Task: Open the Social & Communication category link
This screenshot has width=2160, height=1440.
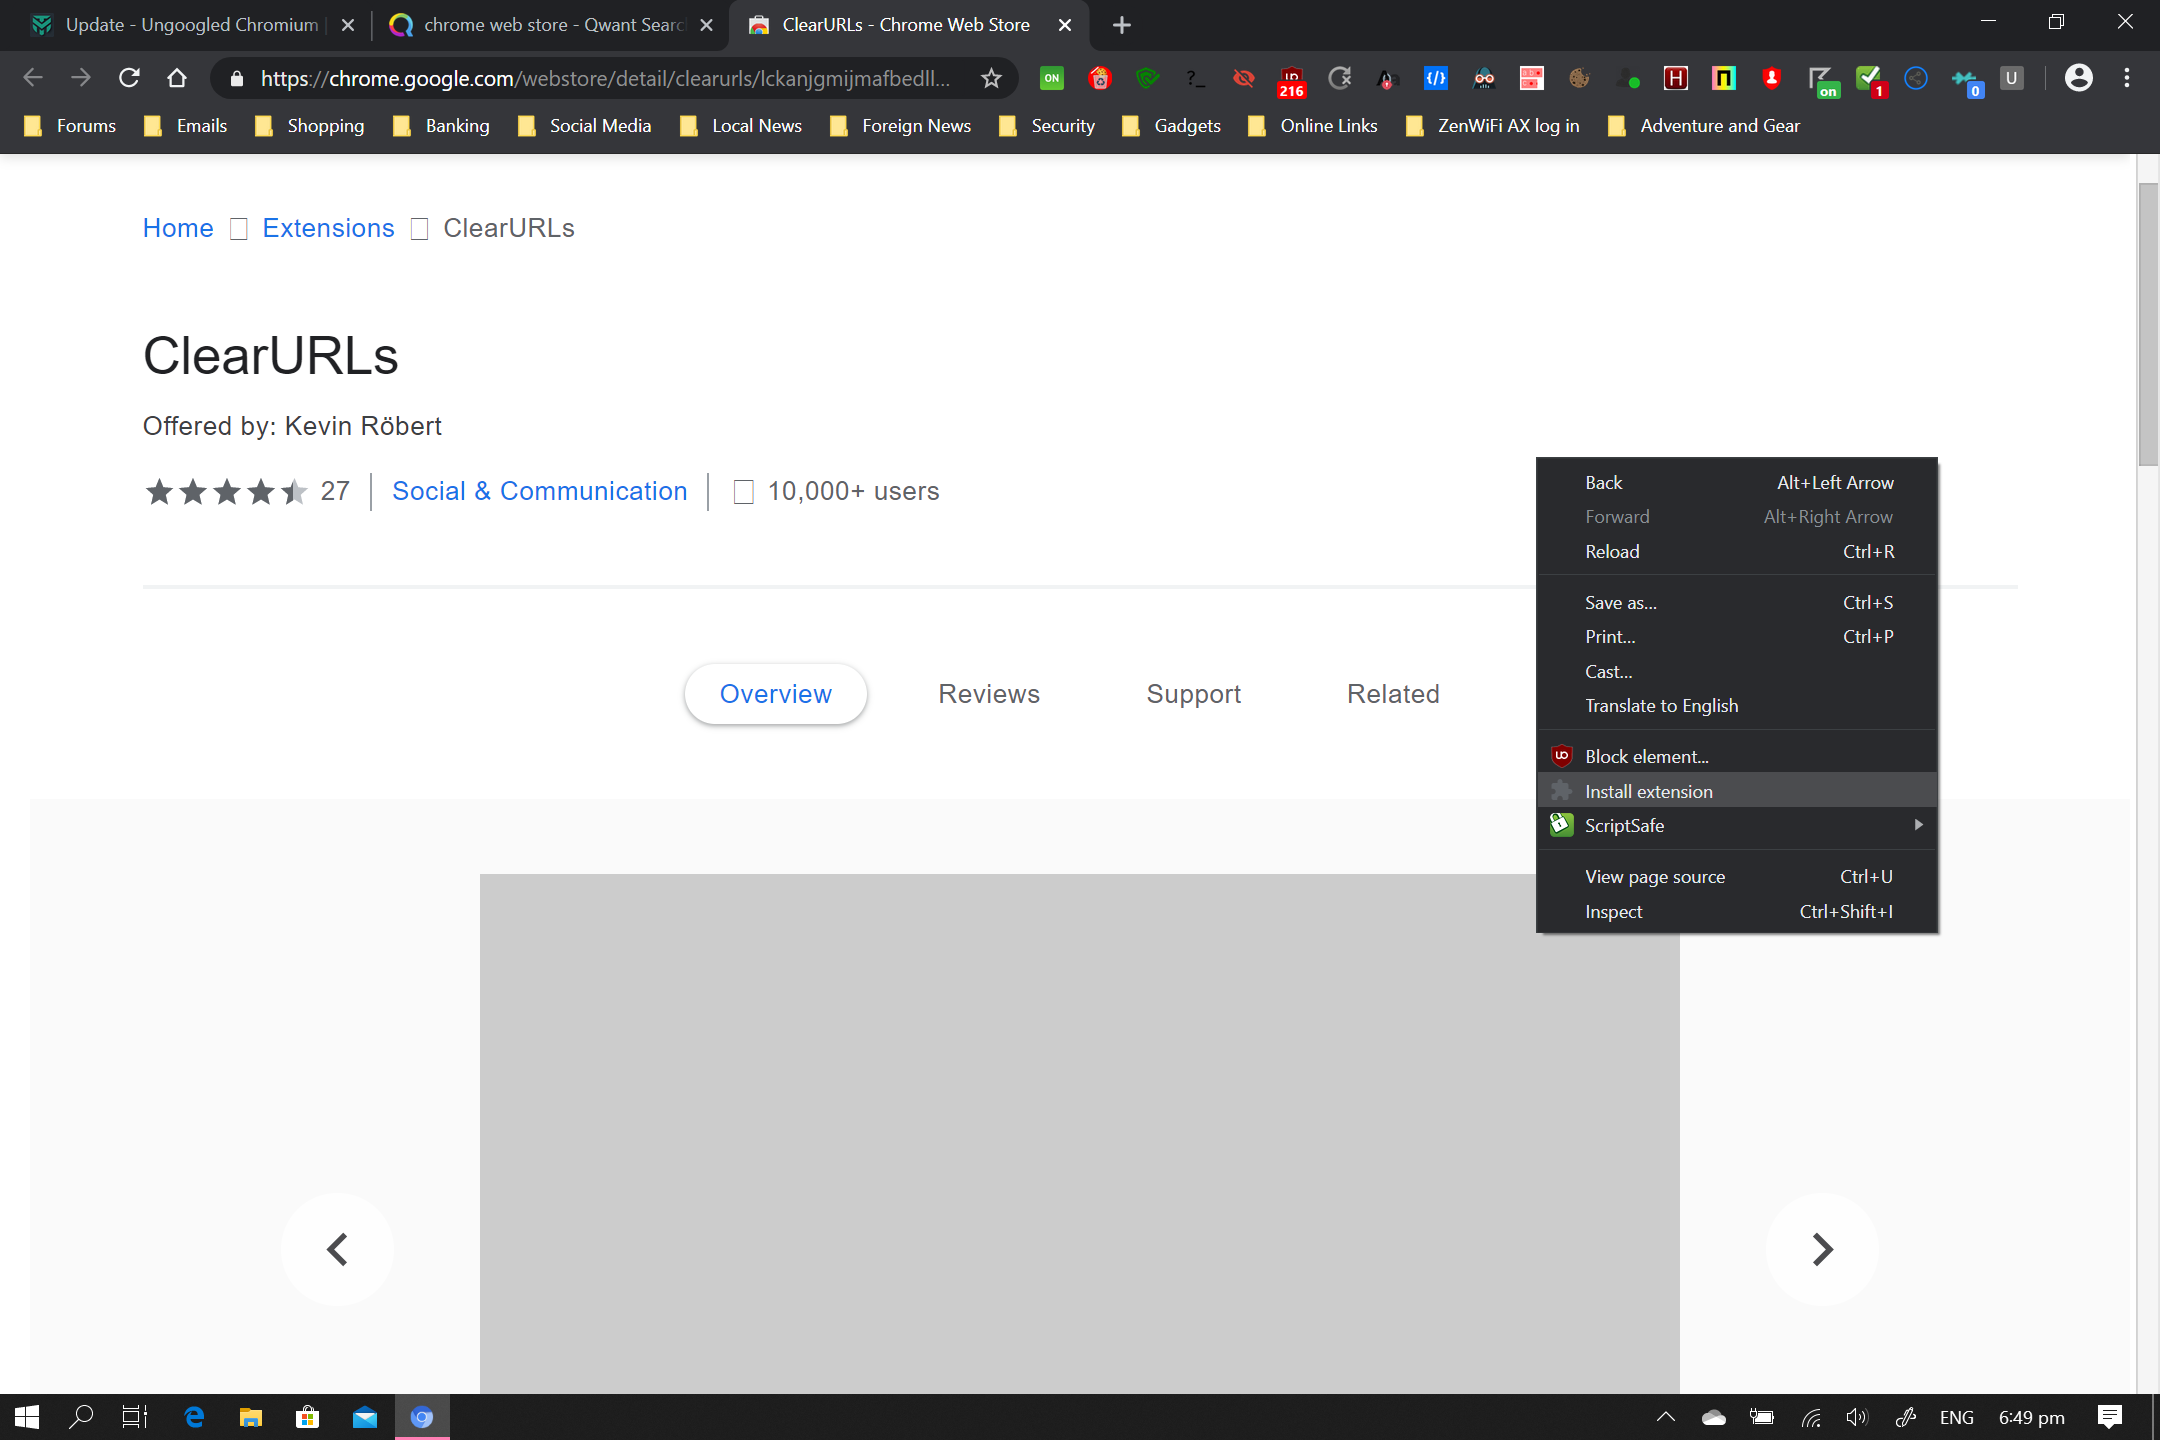Action: pyautogui.click(x=539, y=491)
